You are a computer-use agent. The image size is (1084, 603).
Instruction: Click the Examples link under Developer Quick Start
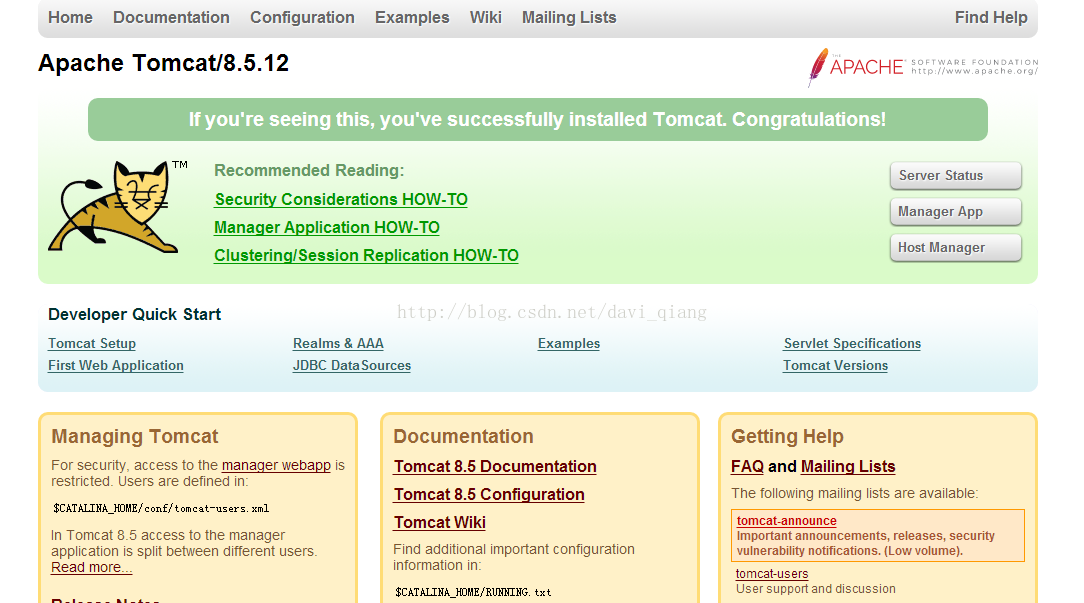click(568, 344)
